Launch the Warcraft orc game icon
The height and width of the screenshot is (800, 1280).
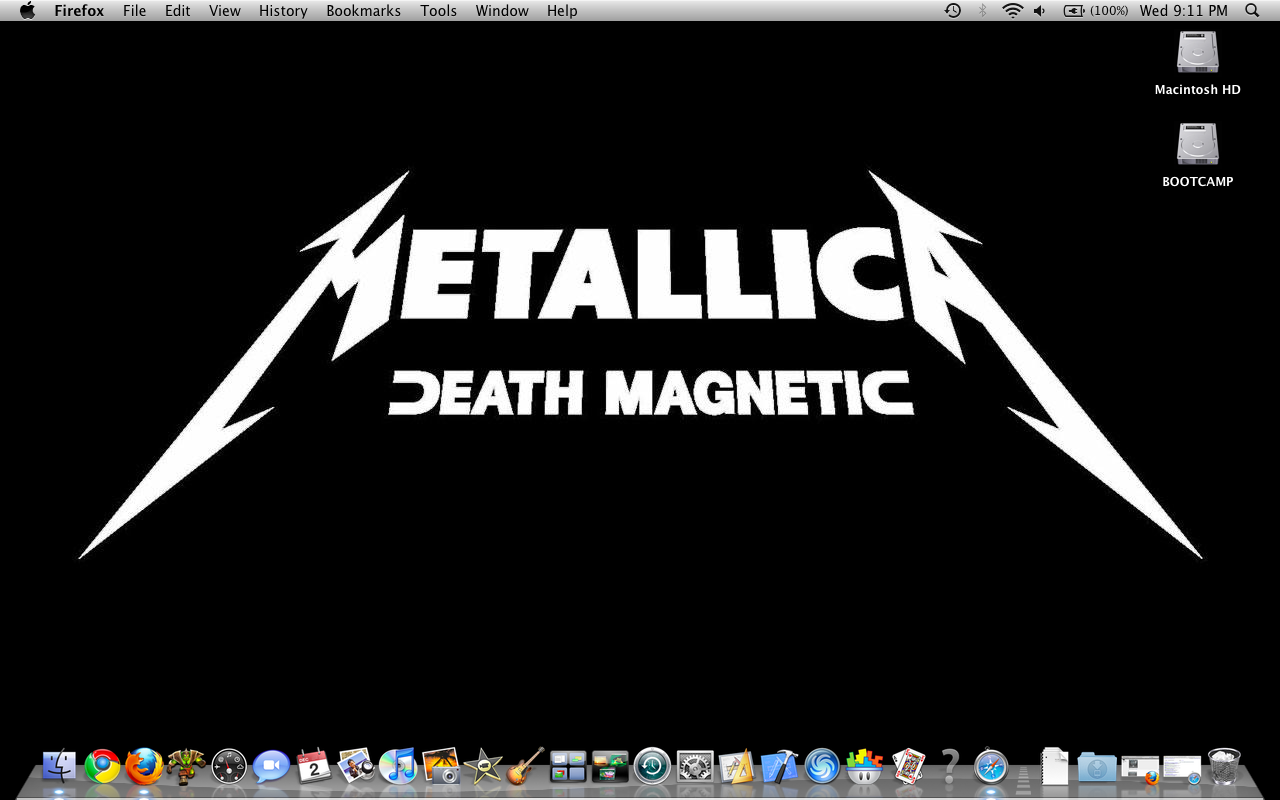pos(186,767)
